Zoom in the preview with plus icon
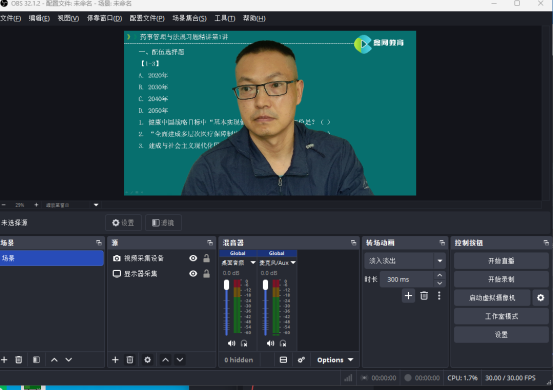 click(36, 205)
